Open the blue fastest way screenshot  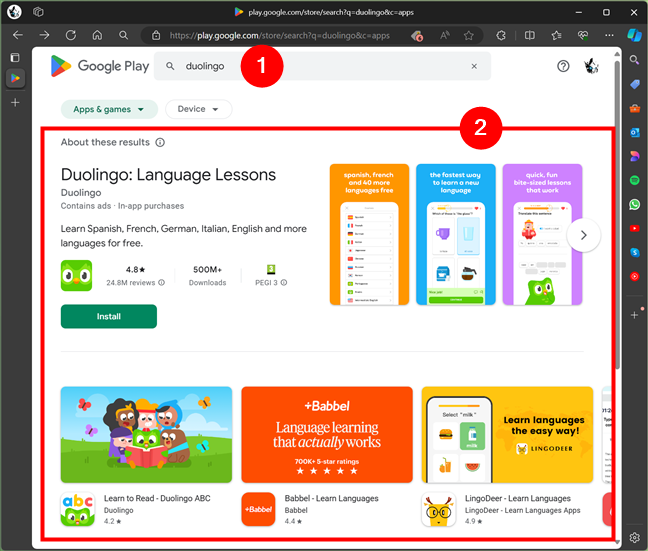(x=456, y=234)
